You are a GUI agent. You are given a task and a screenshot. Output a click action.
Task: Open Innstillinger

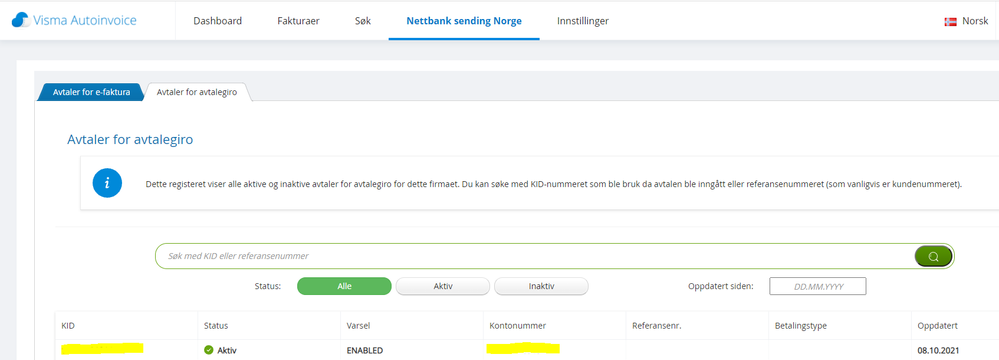pyautogui.click(x=582, y=20)
